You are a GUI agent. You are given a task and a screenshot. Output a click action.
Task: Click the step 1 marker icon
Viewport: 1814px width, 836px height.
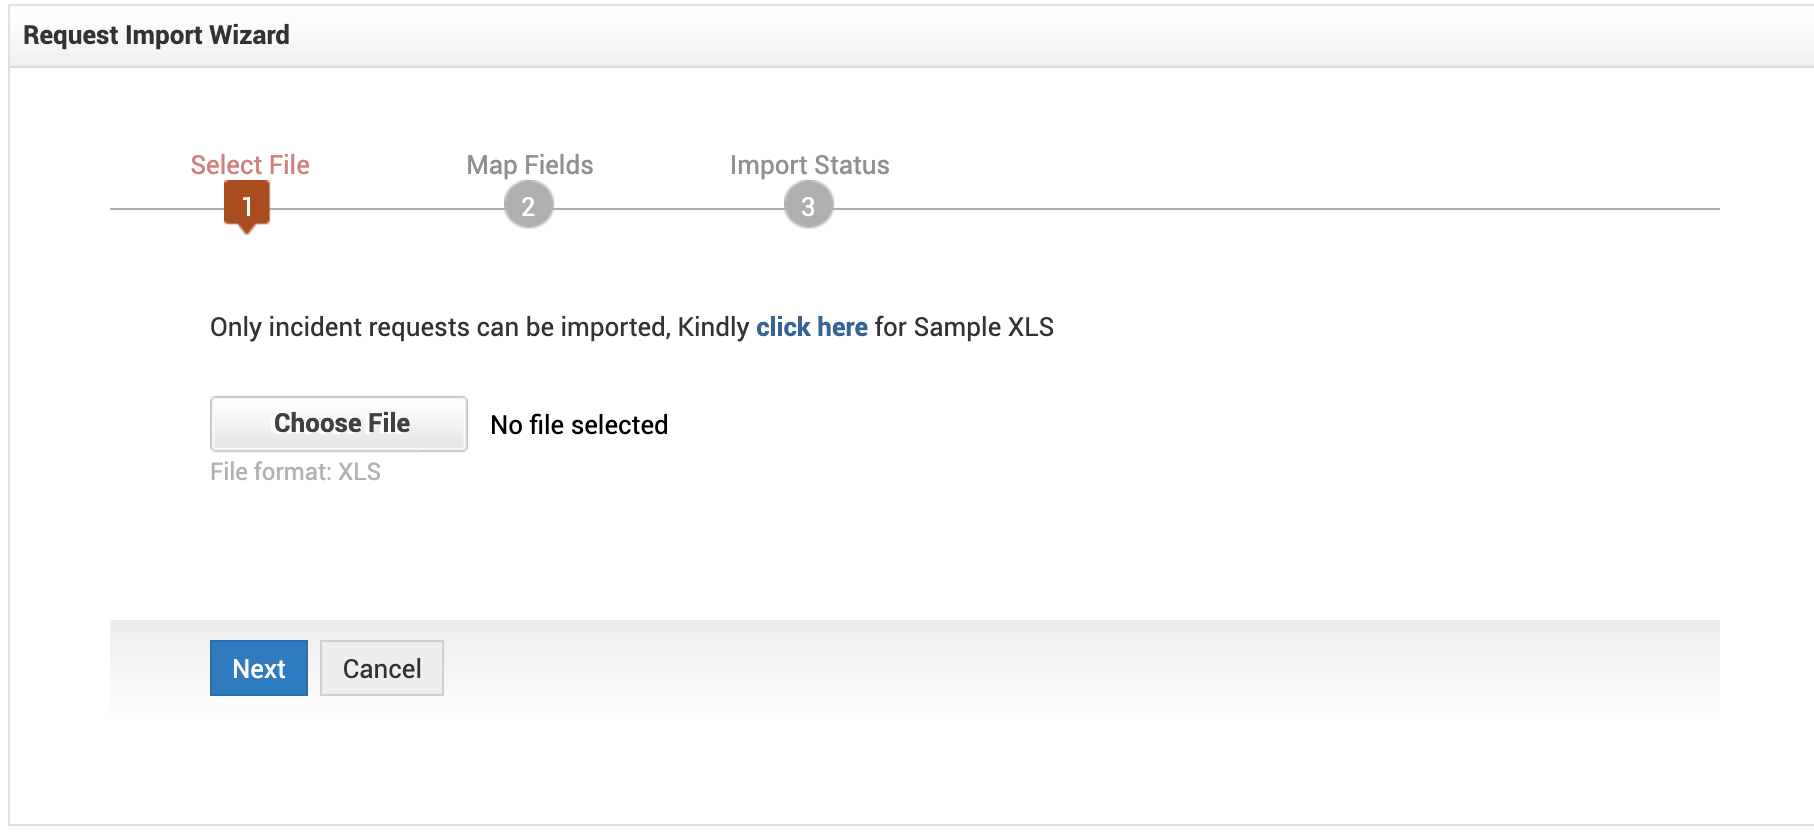[247, 205]
